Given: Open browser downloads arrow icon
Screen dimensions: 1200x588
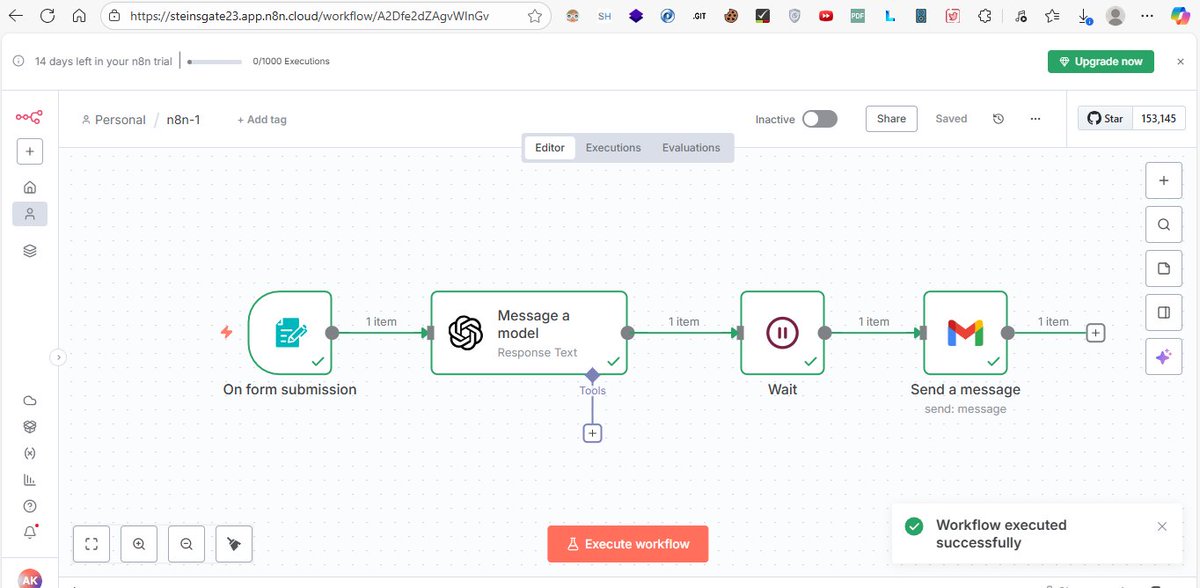Looking at the screenshot, I should pos(1084,16).
